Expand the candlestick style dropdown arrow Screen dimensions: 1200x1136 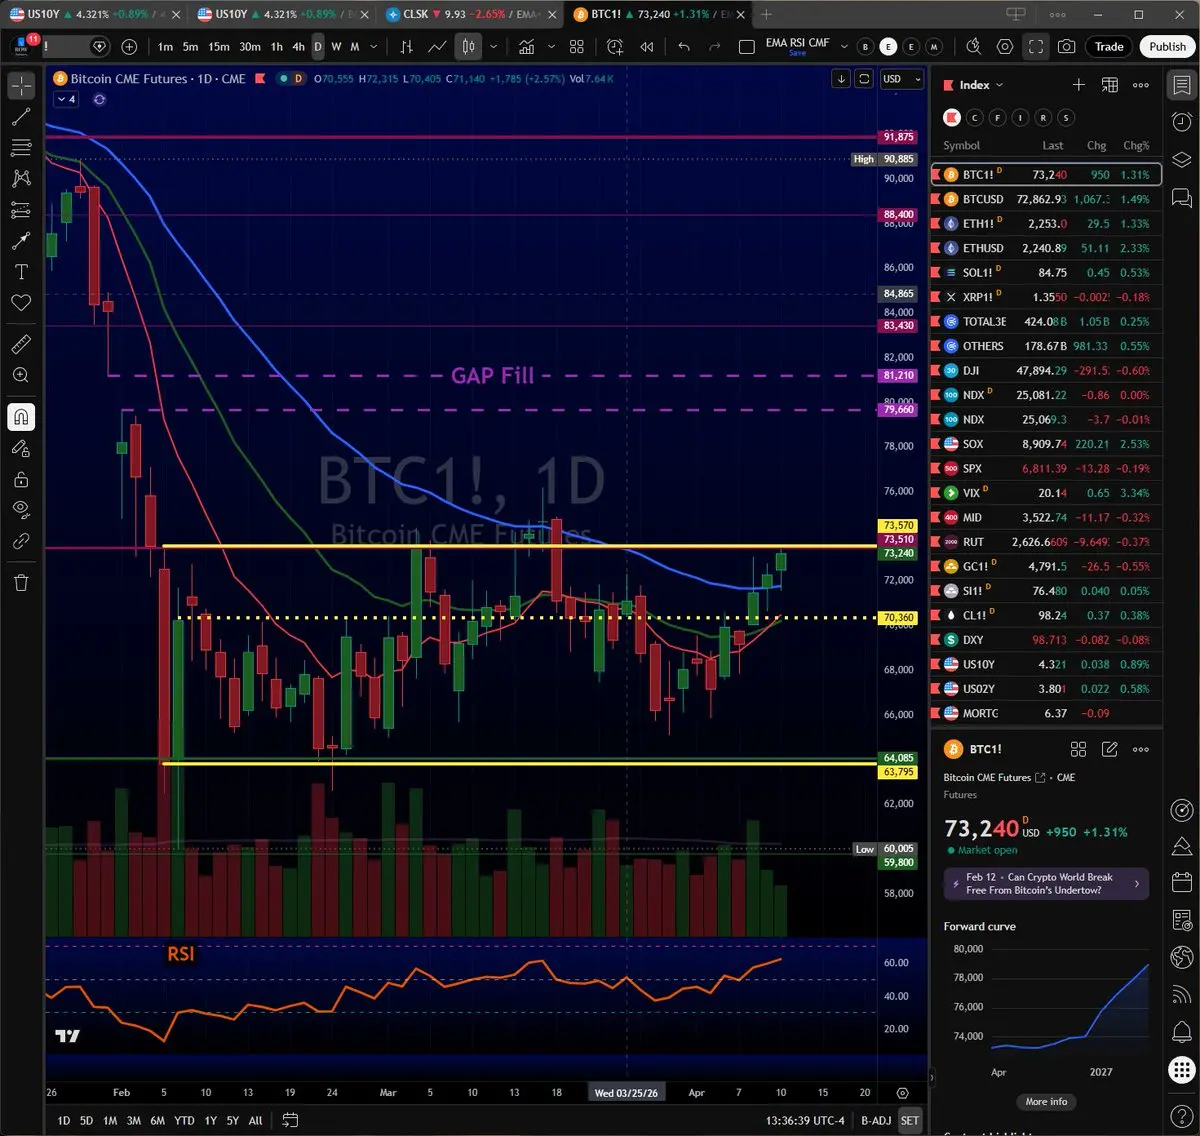coord(493,46)
